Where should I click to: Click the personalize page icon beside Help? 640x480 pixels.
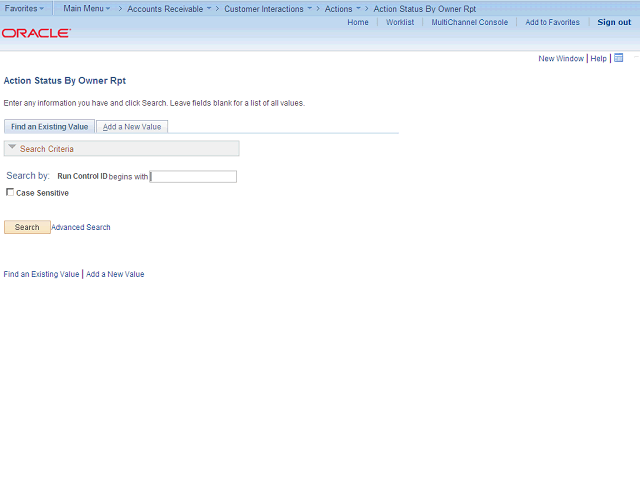[x=618, y=58]
